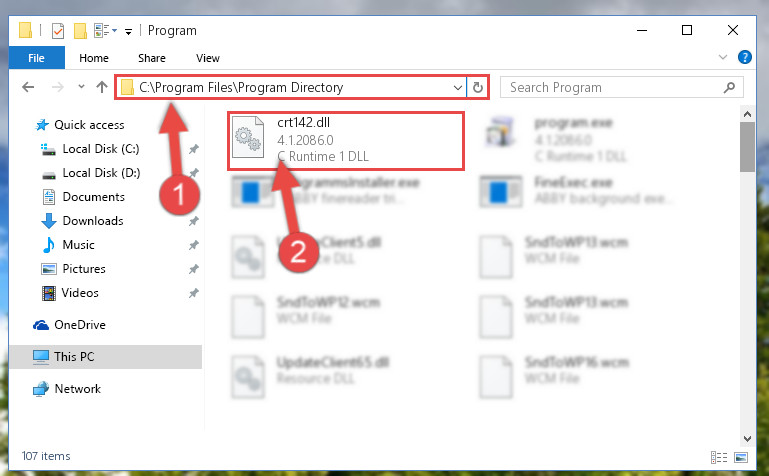Open the File menu tab
The width and height of the screenshot is (769, 476).
click(x=36, y=58)
